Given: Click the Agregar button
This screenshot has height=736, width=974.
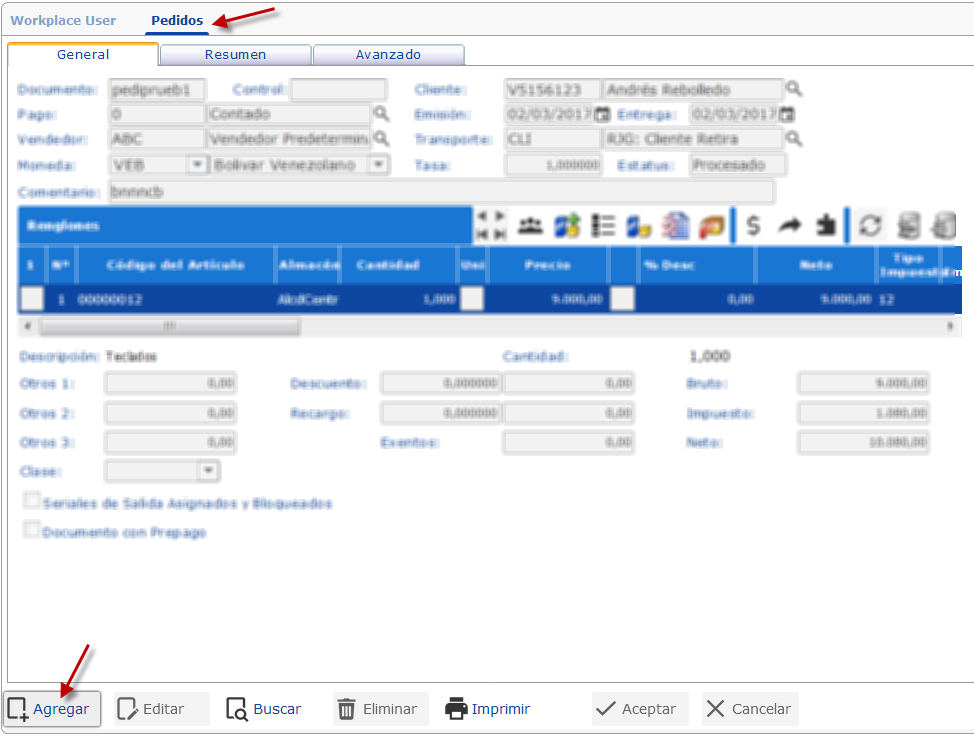Looking at the screenshot, I should point(51,708).
